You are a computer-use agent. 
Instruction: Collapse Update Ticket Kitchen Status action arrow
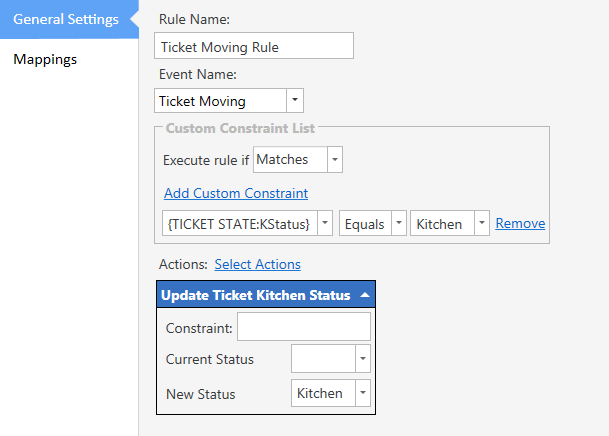tap(365, 295)
